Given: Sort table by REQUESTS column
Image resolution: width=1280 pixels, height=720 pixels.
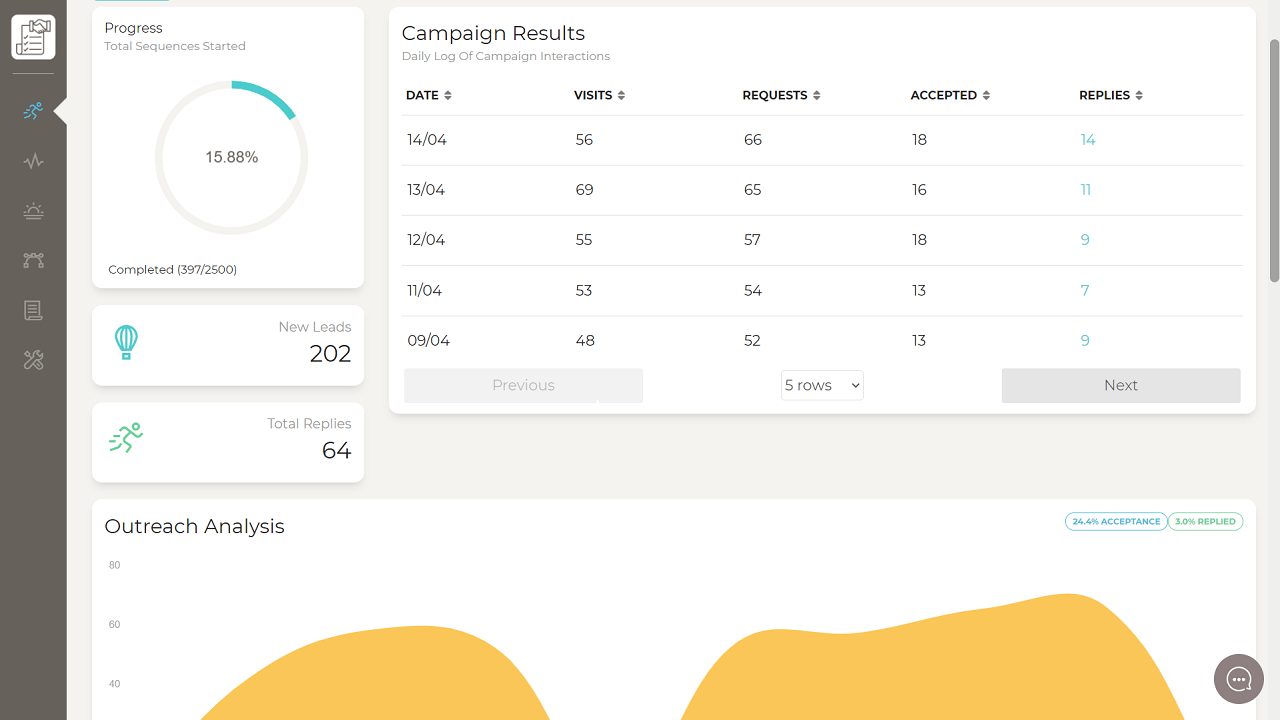Looking at the screenshot, I should [781, 95].
